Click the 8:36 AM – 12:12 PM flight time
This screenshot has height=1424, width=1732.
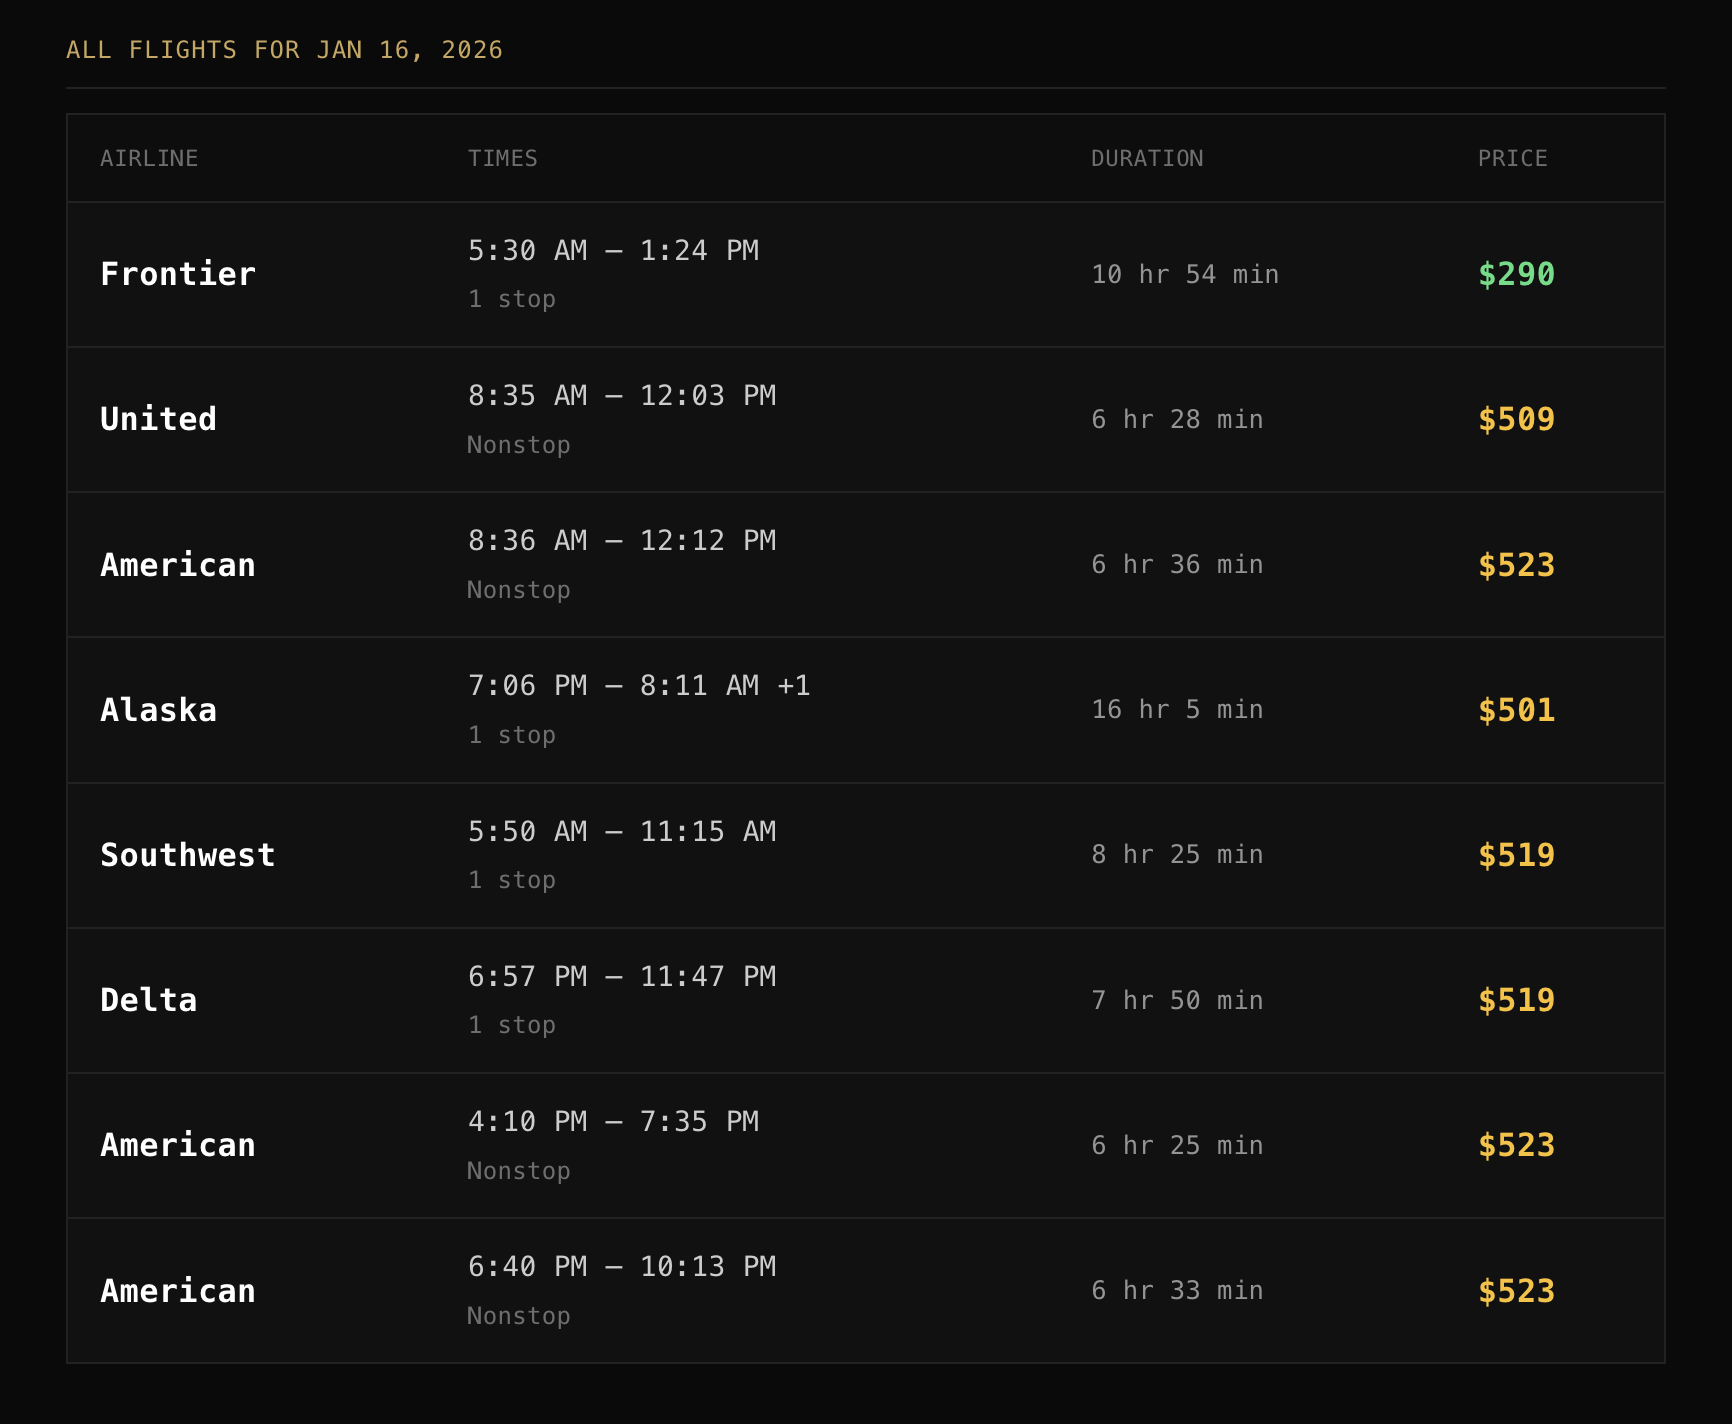tap(621, 540)
